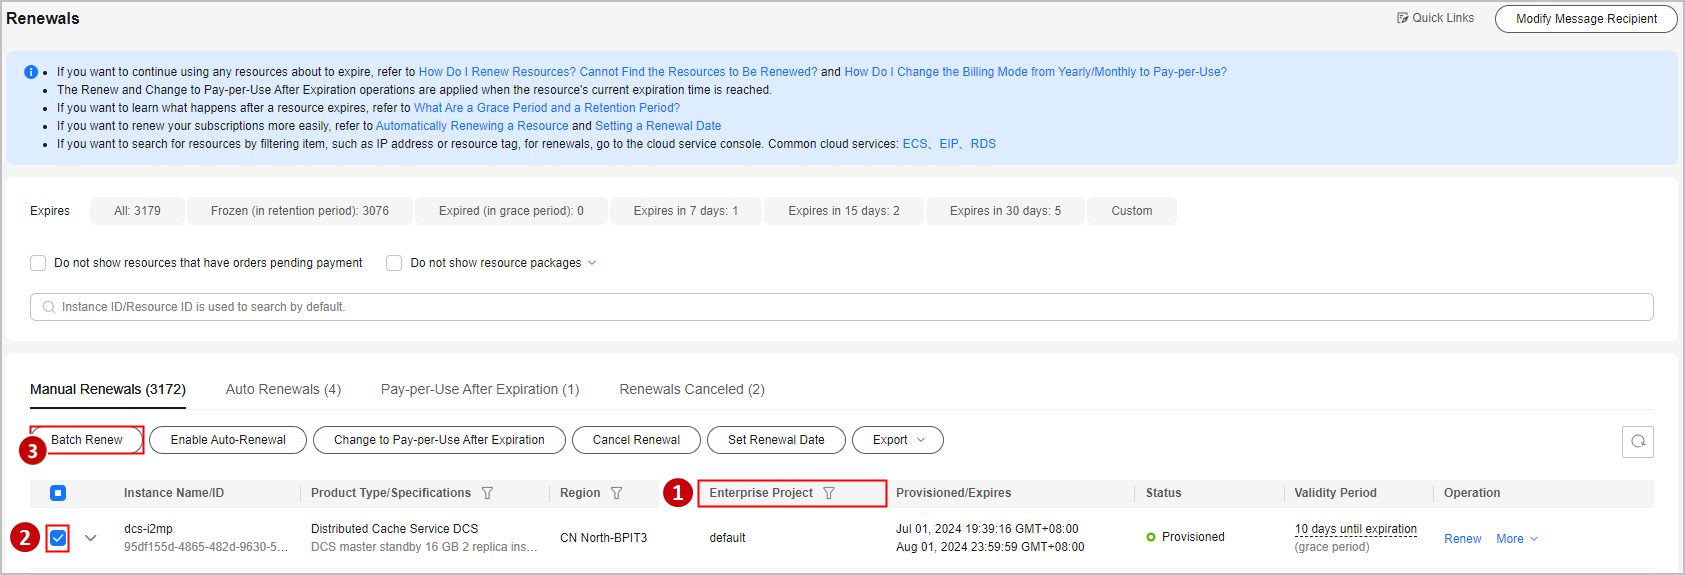Check 'Do not show resource packages' box
Viewport: 1685px width, 575px height.
pyautogui.click(x=394, y=263)
